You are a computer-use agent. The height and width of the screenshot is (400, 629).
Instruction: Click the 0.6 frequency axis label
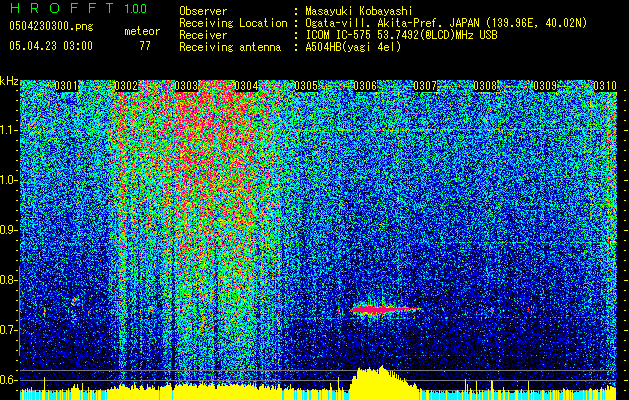coord(8,380)
